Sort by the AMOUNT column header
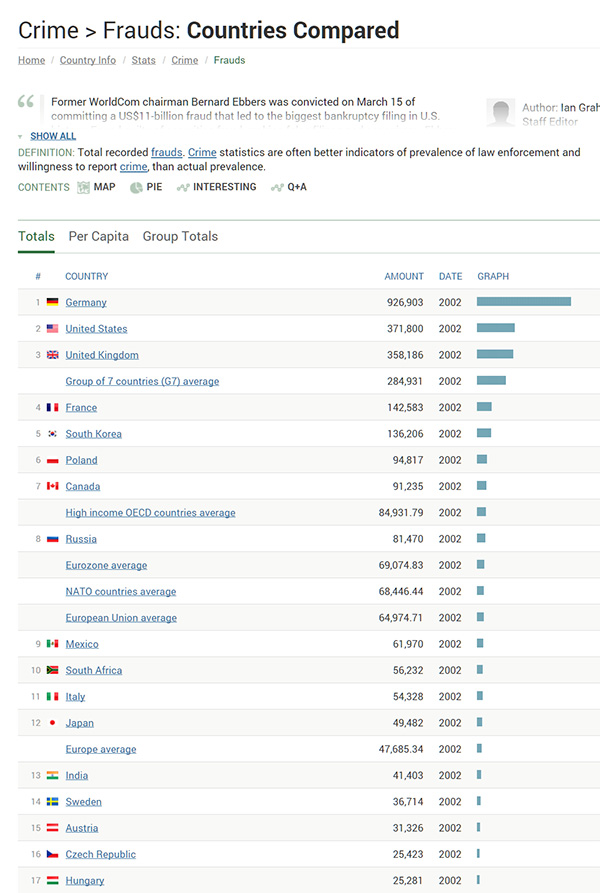Image resolution: width=600 pixels, height=893 pixels. pos(404,276)
